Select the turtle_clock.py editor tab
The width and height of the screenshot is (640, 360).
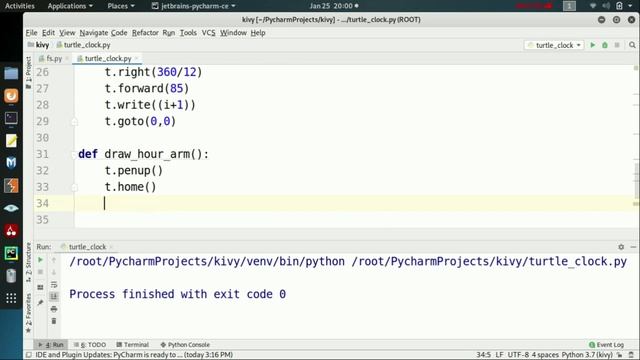click(x=108, y=59)
